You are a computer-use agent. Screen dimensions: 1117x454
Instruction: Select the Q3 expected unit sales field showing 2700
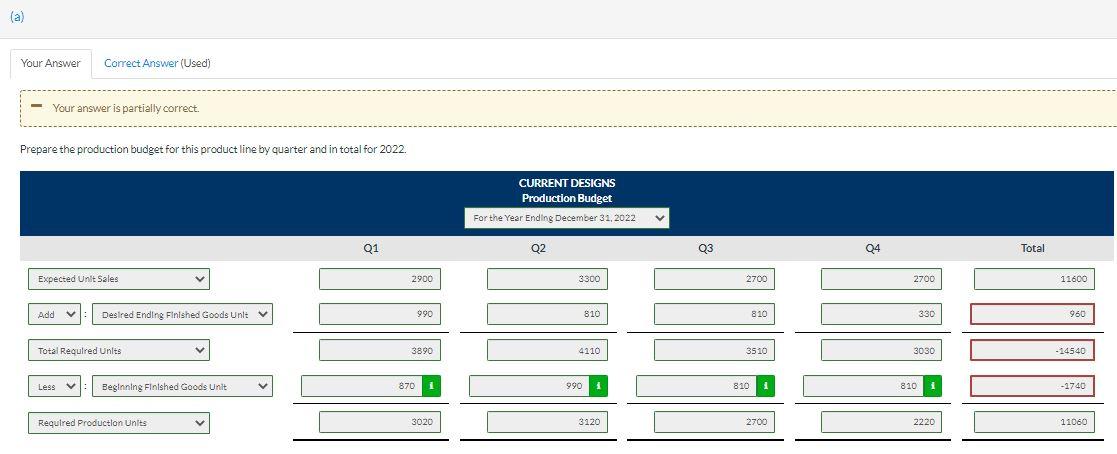coord(715,279)
